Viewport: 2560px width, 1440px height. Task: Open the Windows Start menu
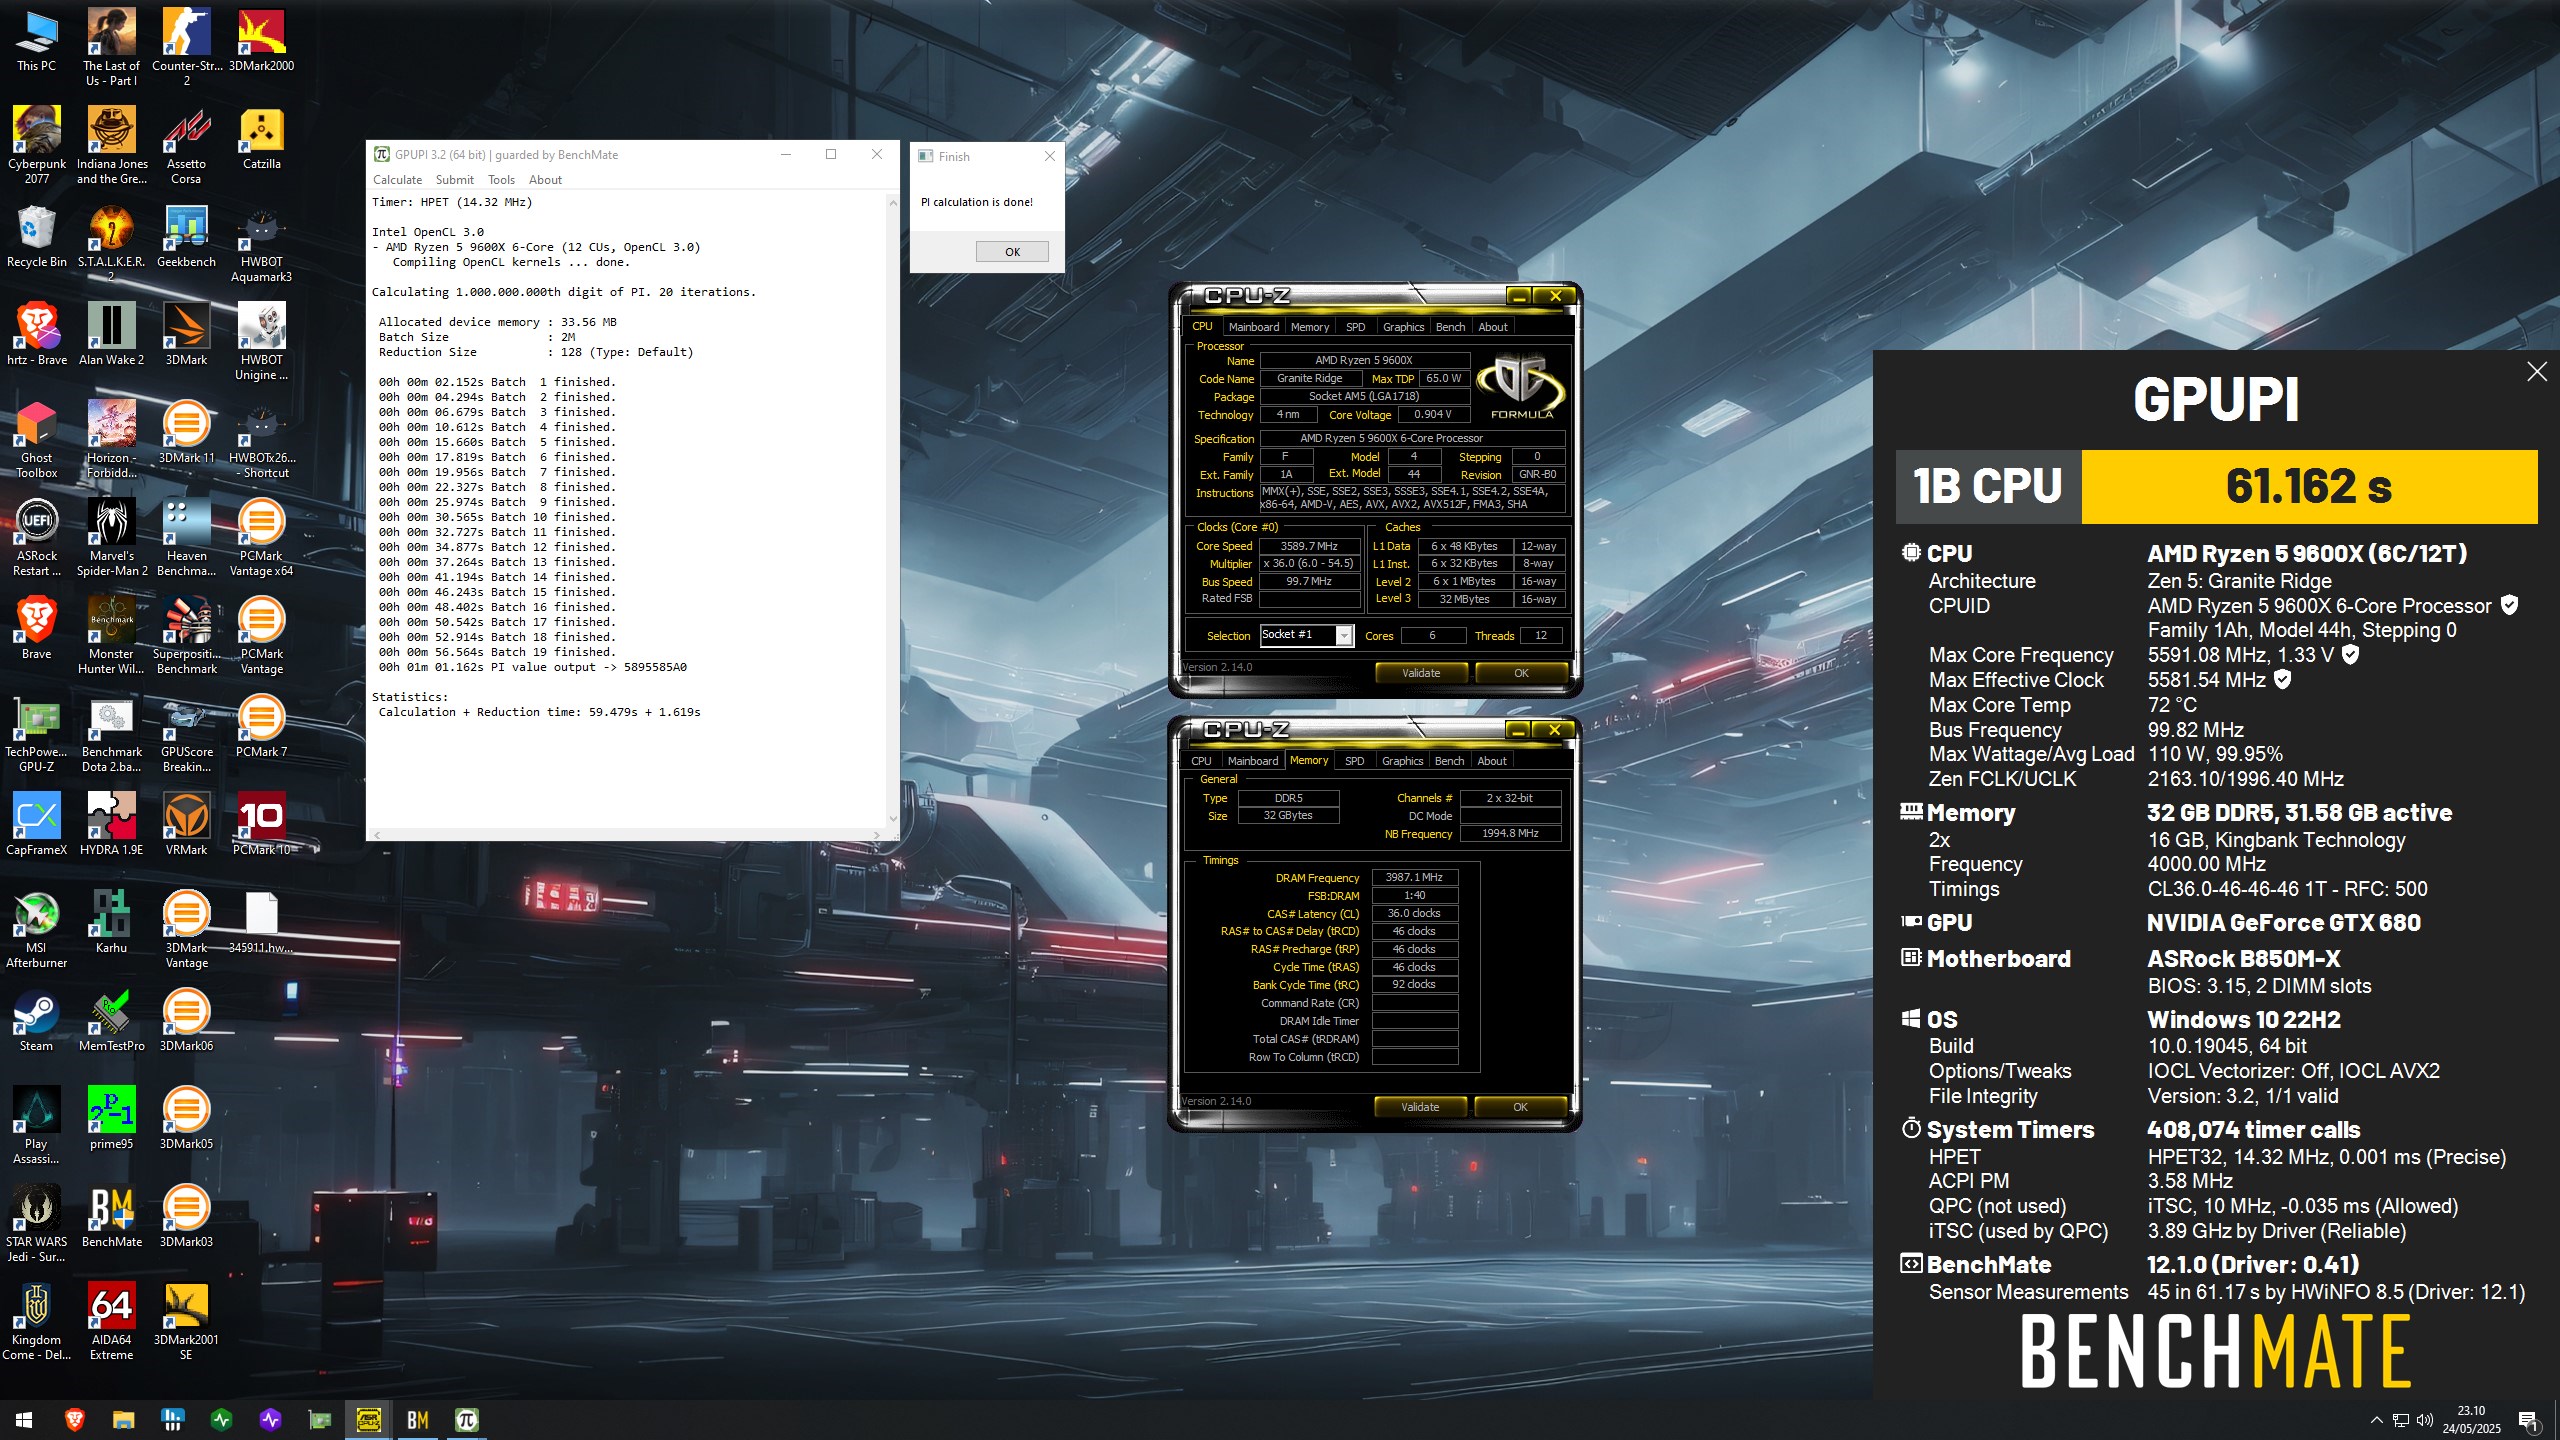(24, 1419)
